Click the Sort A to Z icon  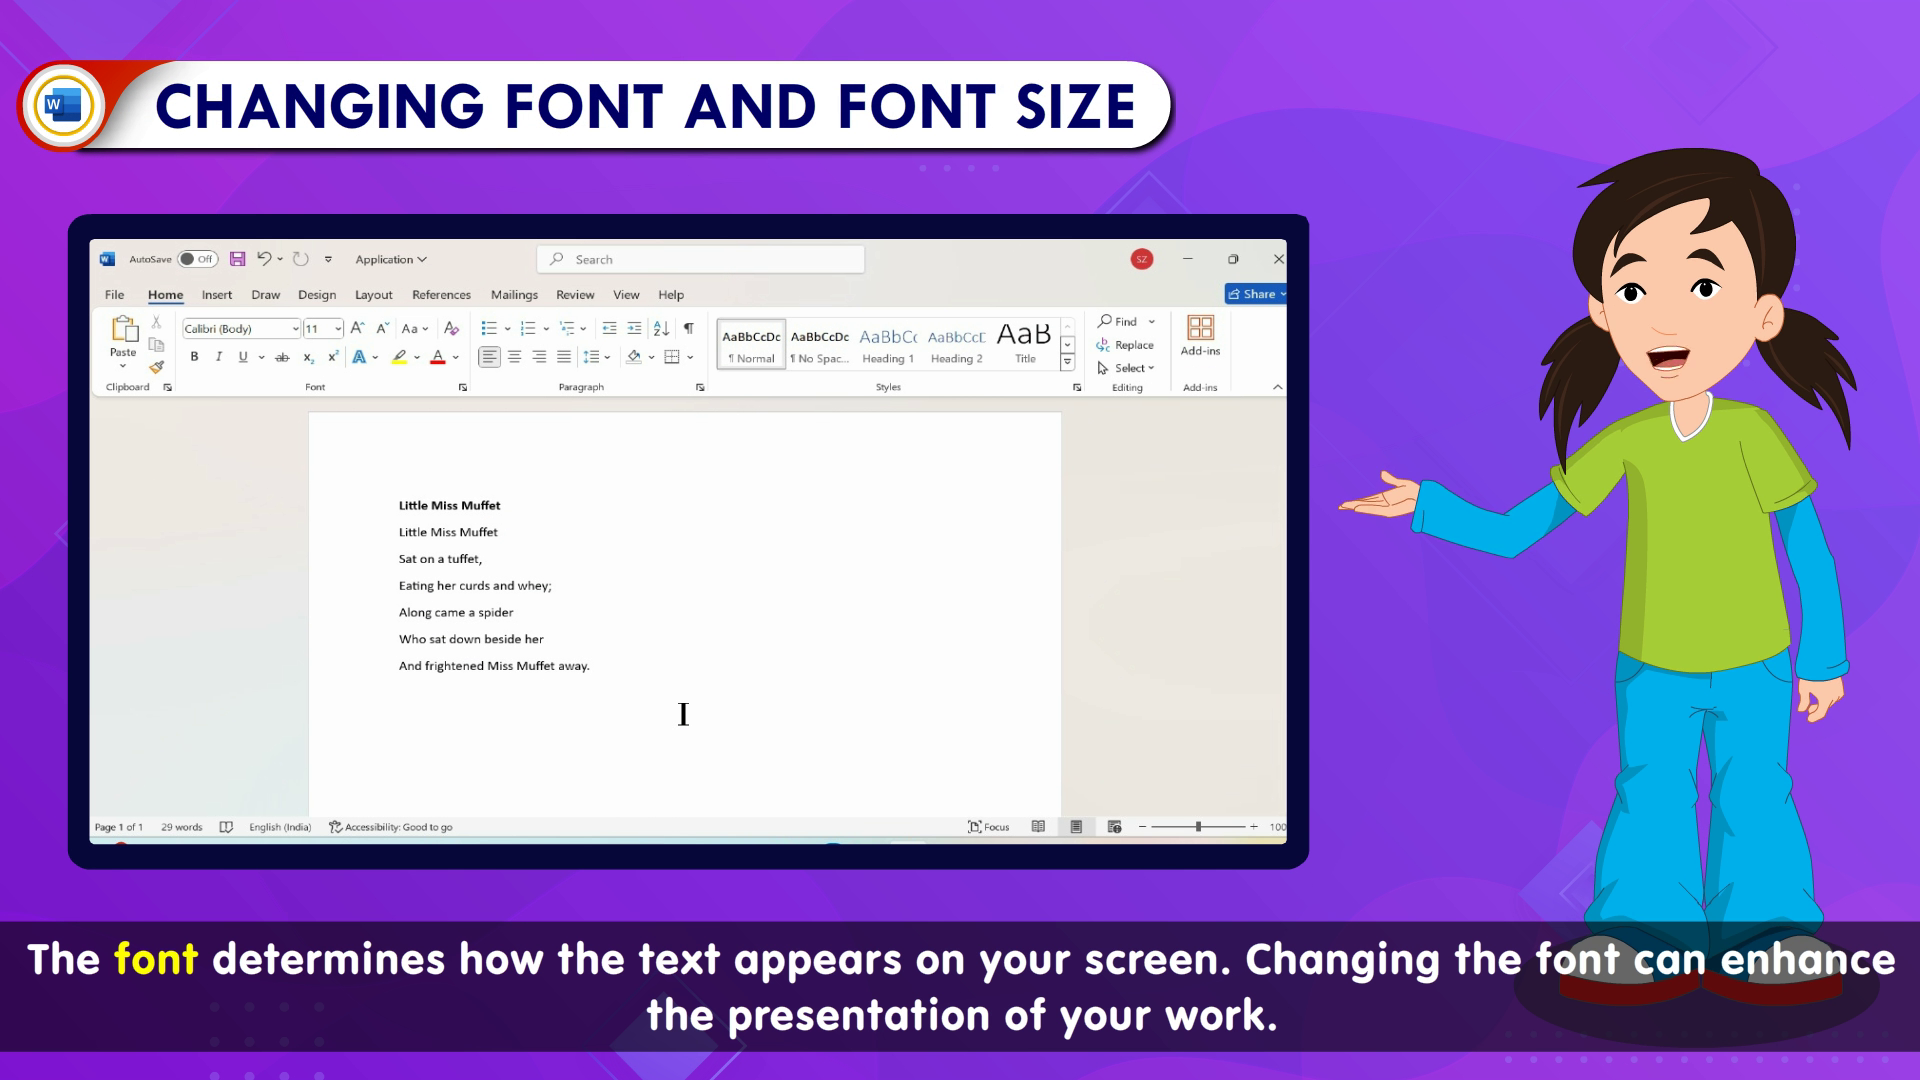[661, 328]
